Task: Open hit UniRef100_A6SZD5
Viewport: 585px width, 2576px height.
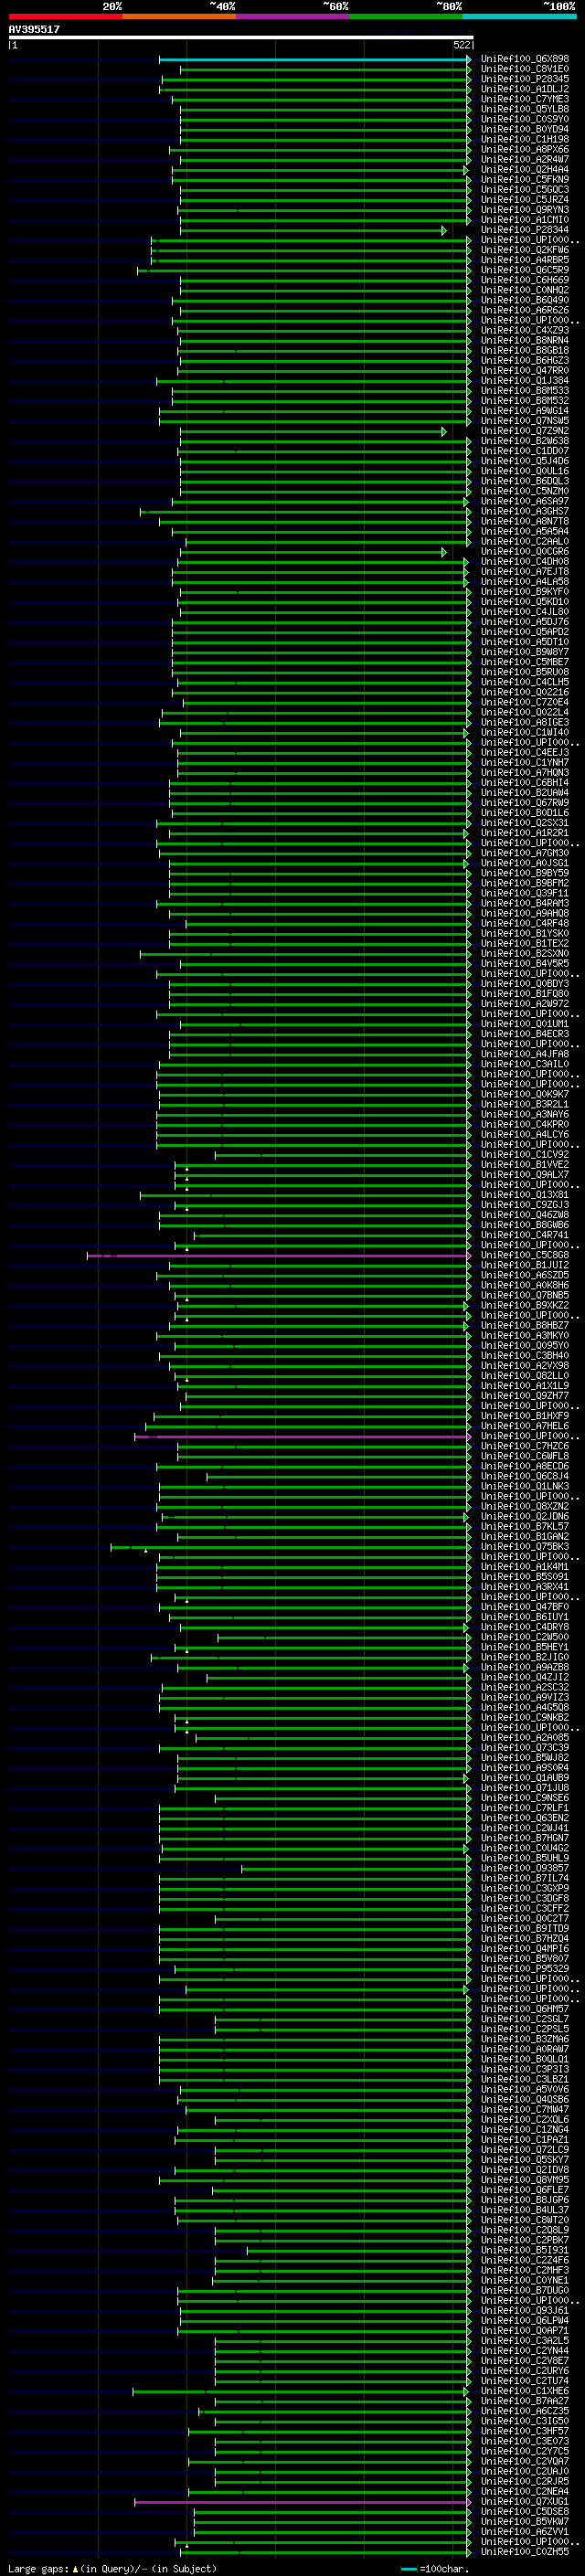Action: point(524,1275)
